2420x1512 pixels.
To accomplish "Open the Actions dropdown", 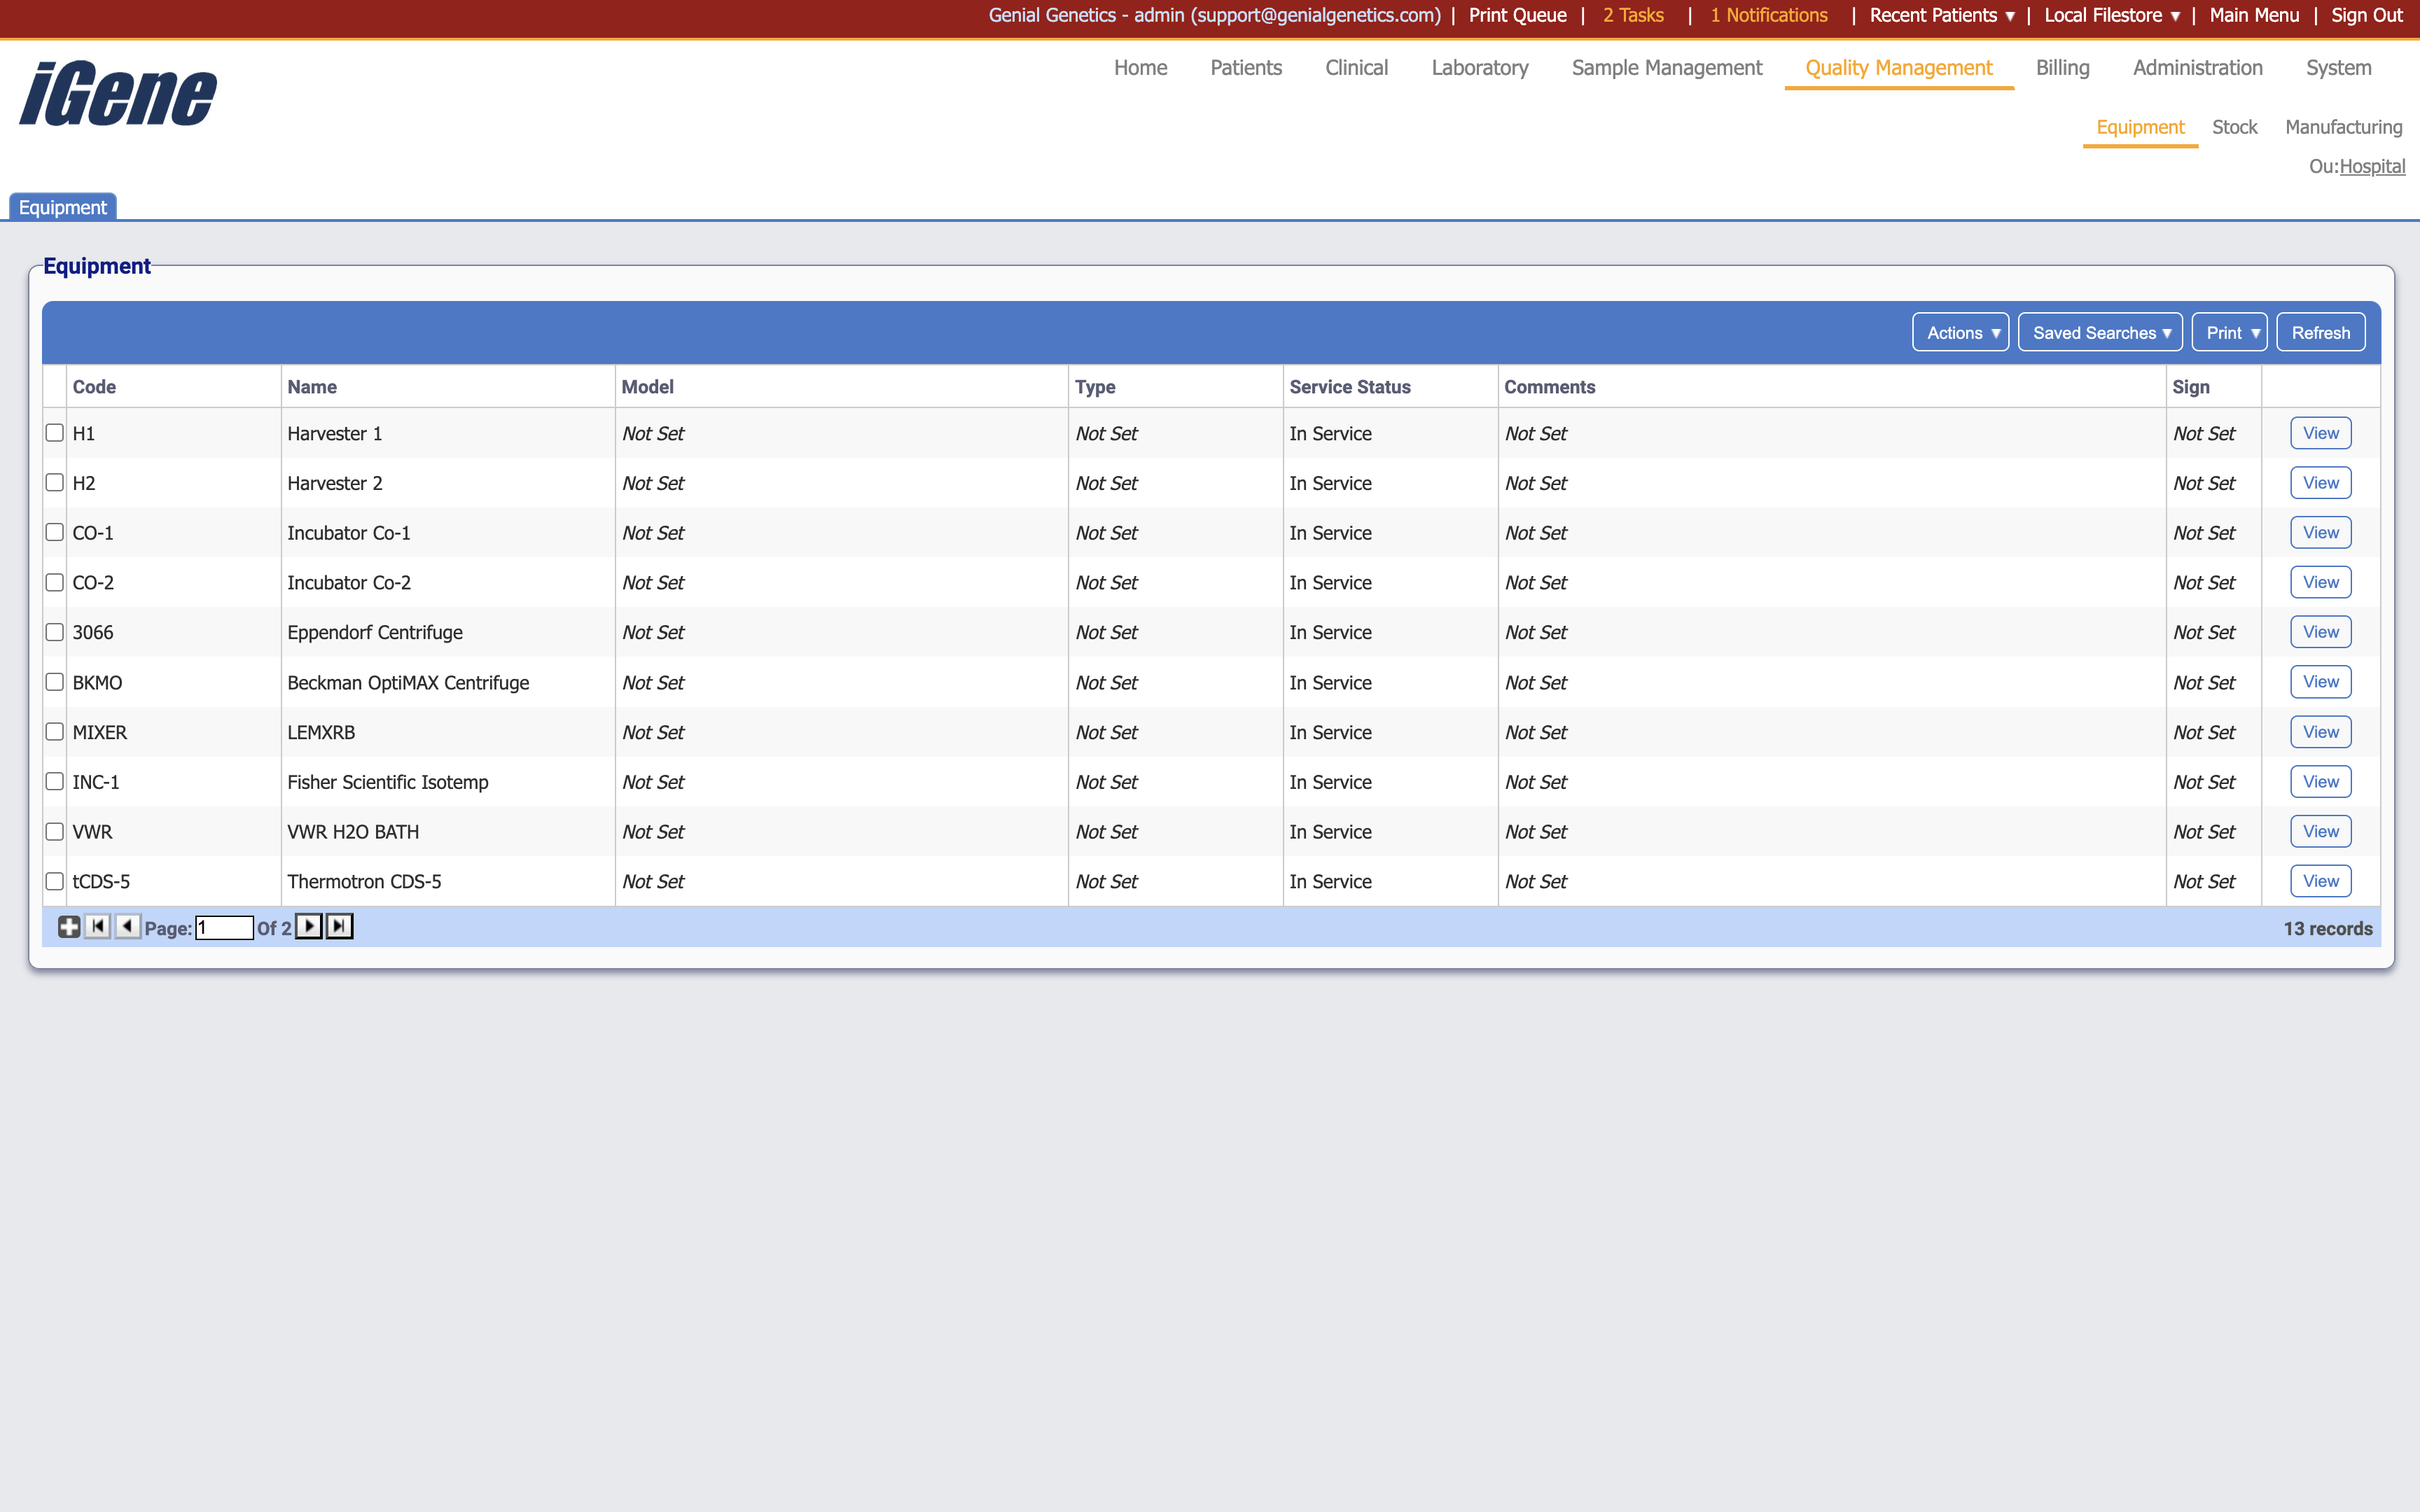I will [x=1961, y=333].
